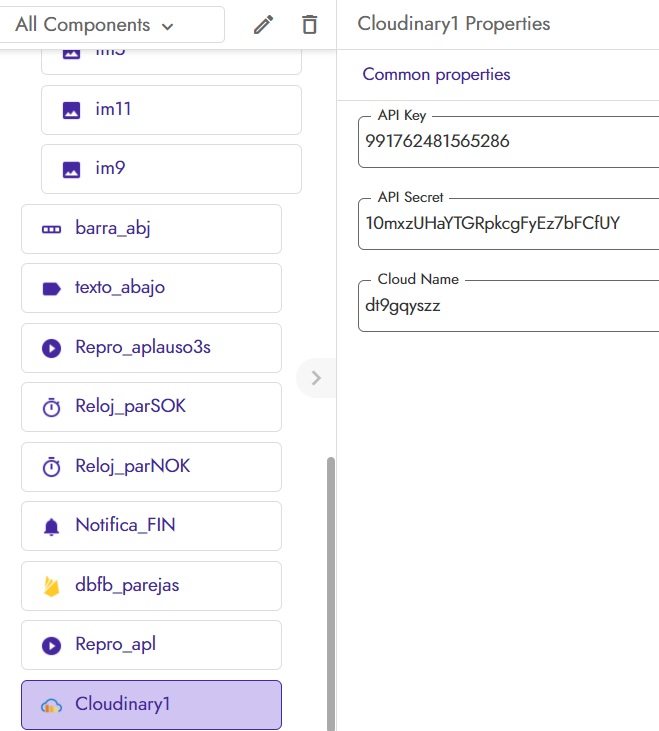Click the Reloj_parSOK clock icon

pyautogui.click(x=51, y=407)
